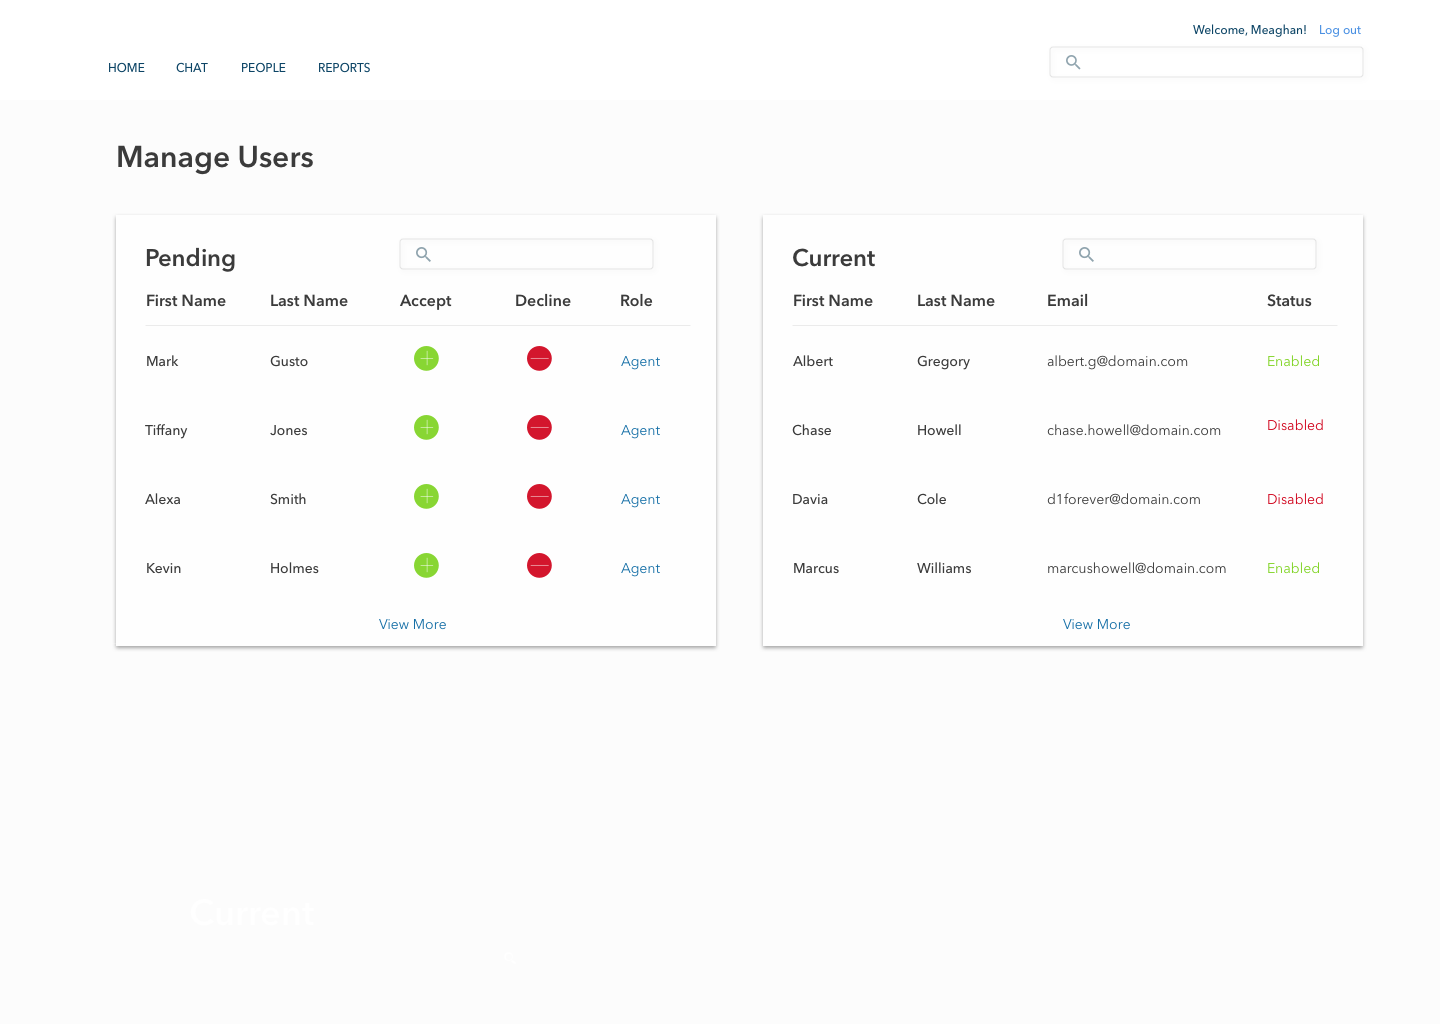Click first name Tiffany in Pending table
This screenshot has width=1440, height=1024.
coord(166,430)
